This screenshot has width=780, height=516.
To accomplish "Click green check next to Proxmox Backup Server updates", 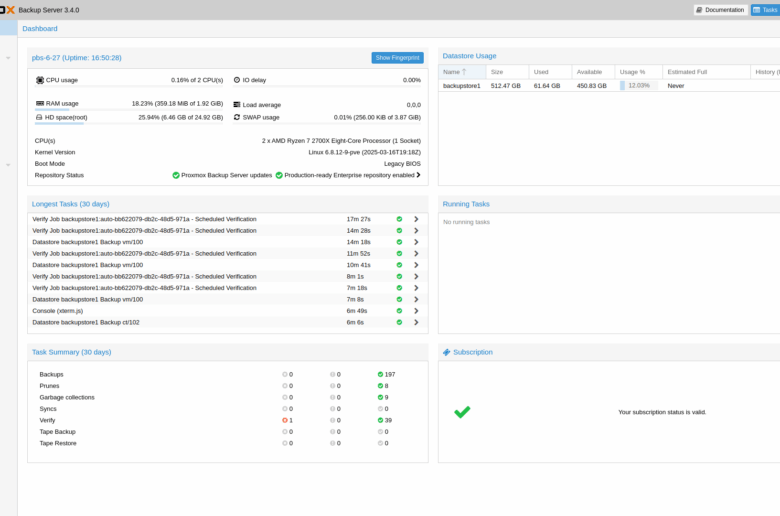I will point(176,175).
